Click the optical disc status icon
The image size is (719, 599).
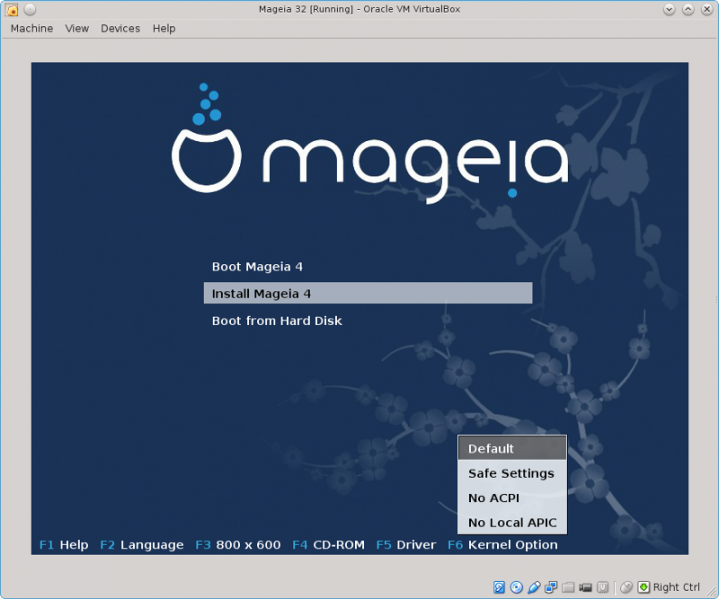tap(516, 587)
